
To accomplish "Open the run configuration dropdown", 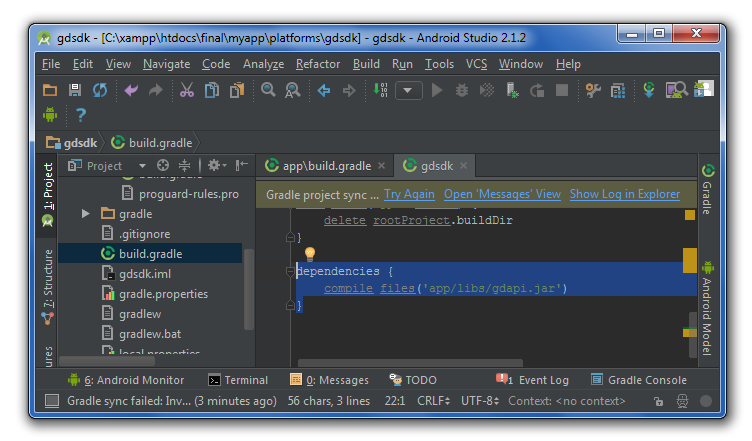I will point(409,90).
